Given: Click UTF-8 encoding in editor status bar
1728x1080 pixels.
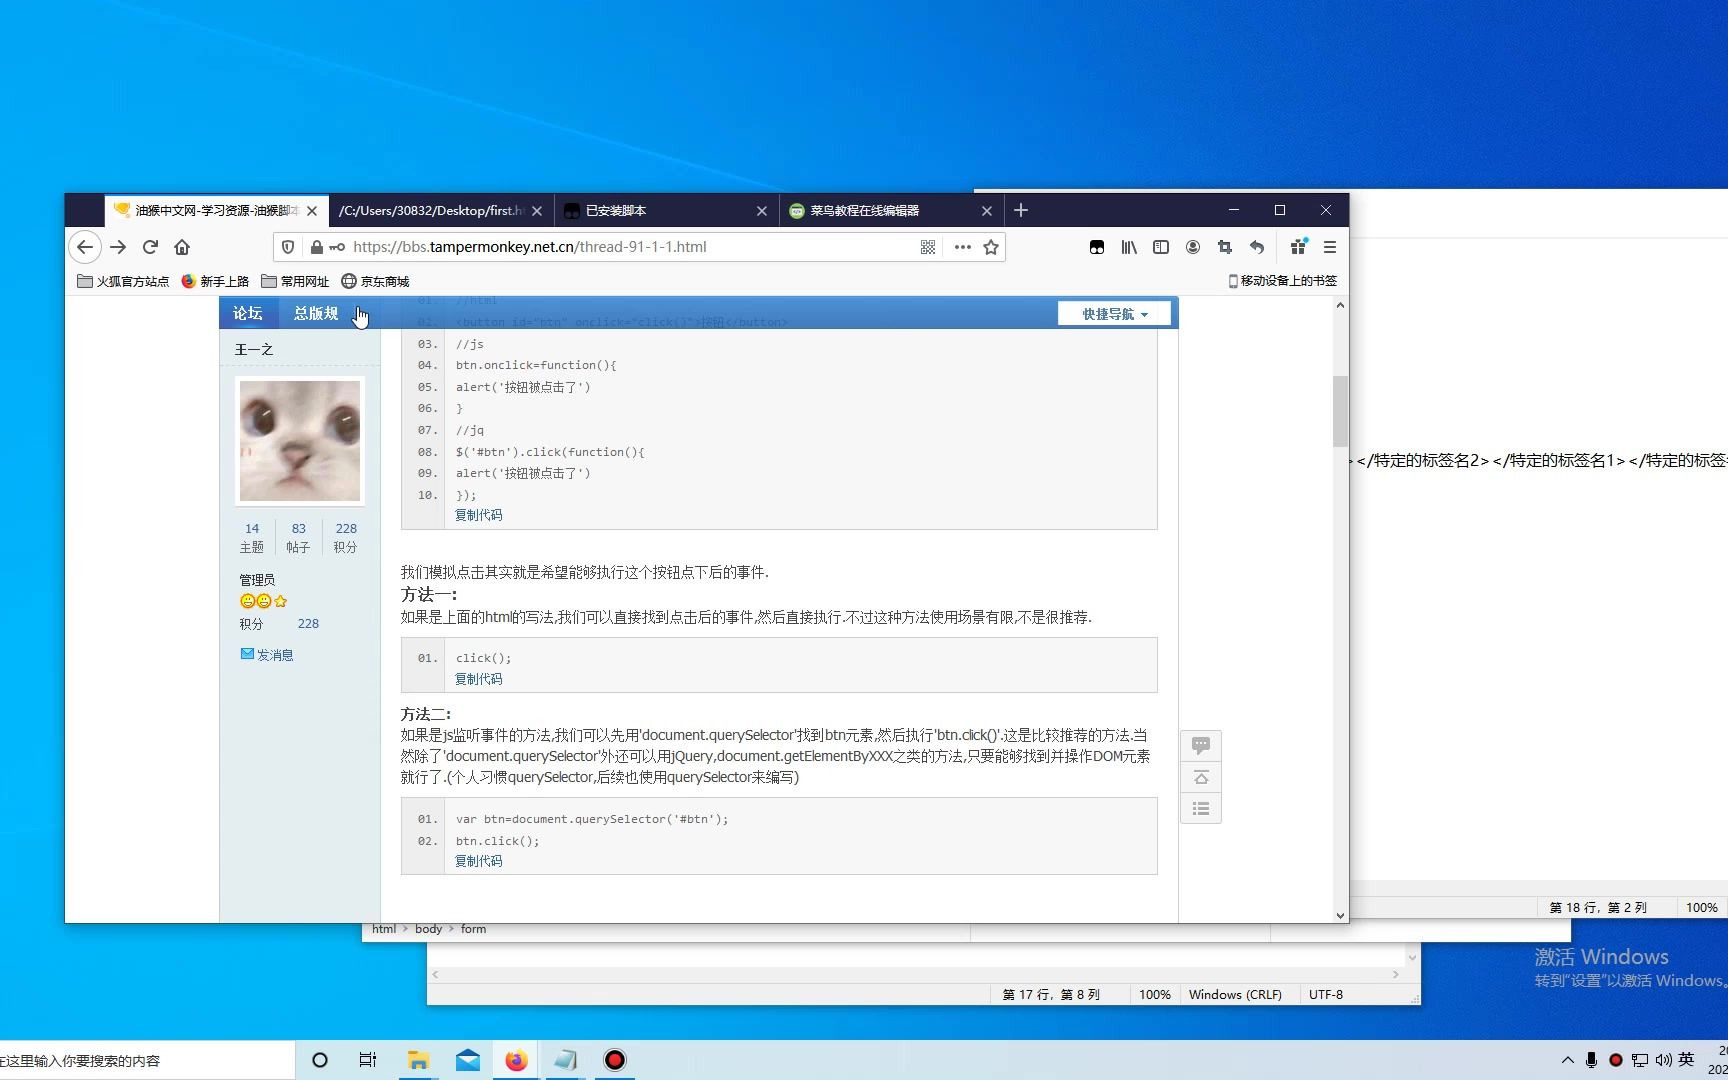Looking at the screenshot, I should (x=1326, y=995).
